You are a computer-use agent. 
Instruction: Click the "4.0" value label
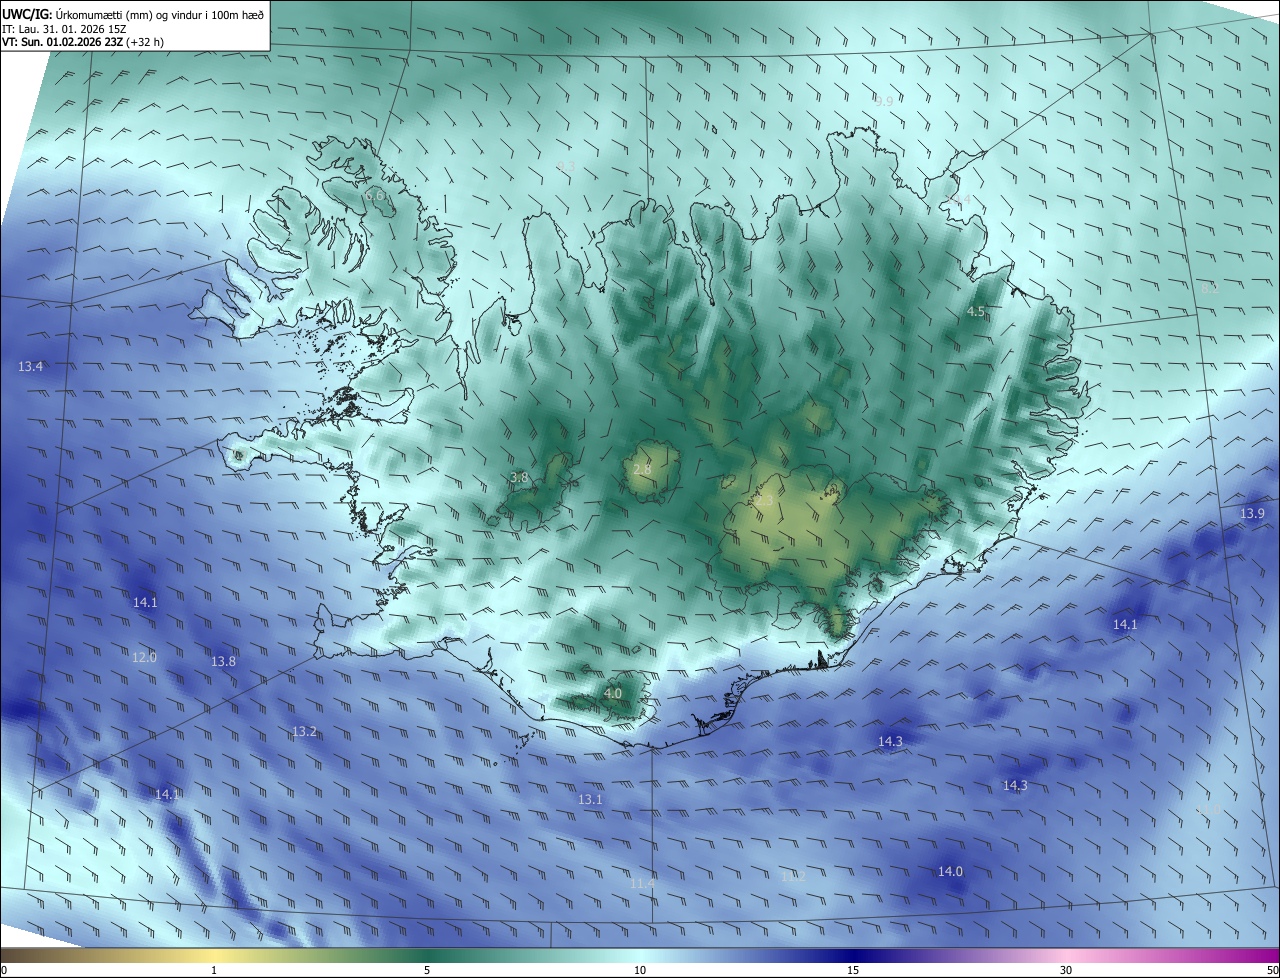click(x=613, y=694)
